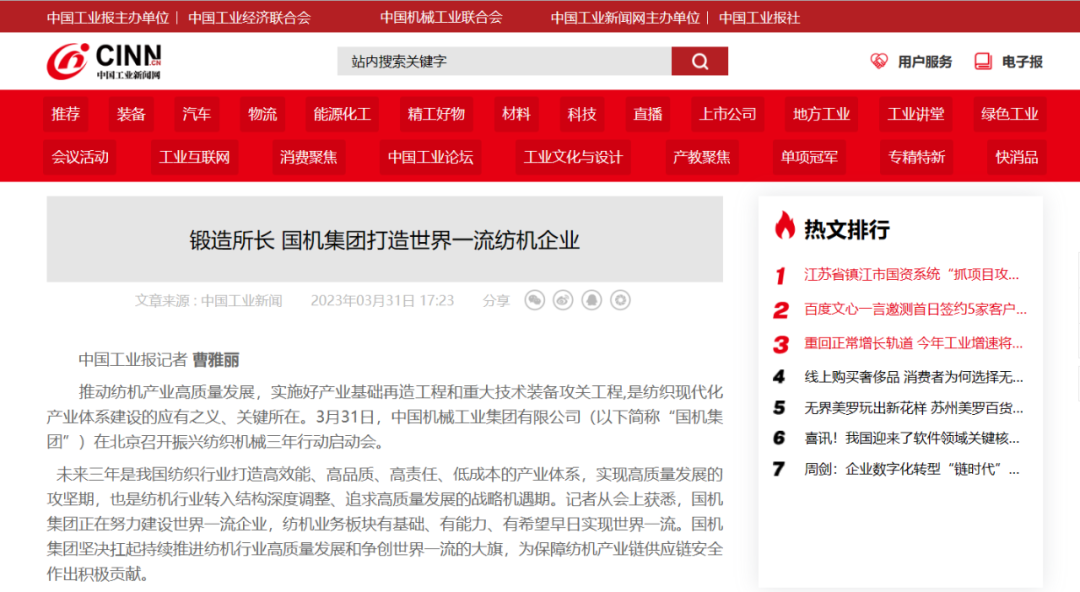Image resolution: width=1080 pixels, height=592 pixels.
Task: Click the 中国工业新闻网主办单位 label in the top bar
Action: tap(625, 18)
